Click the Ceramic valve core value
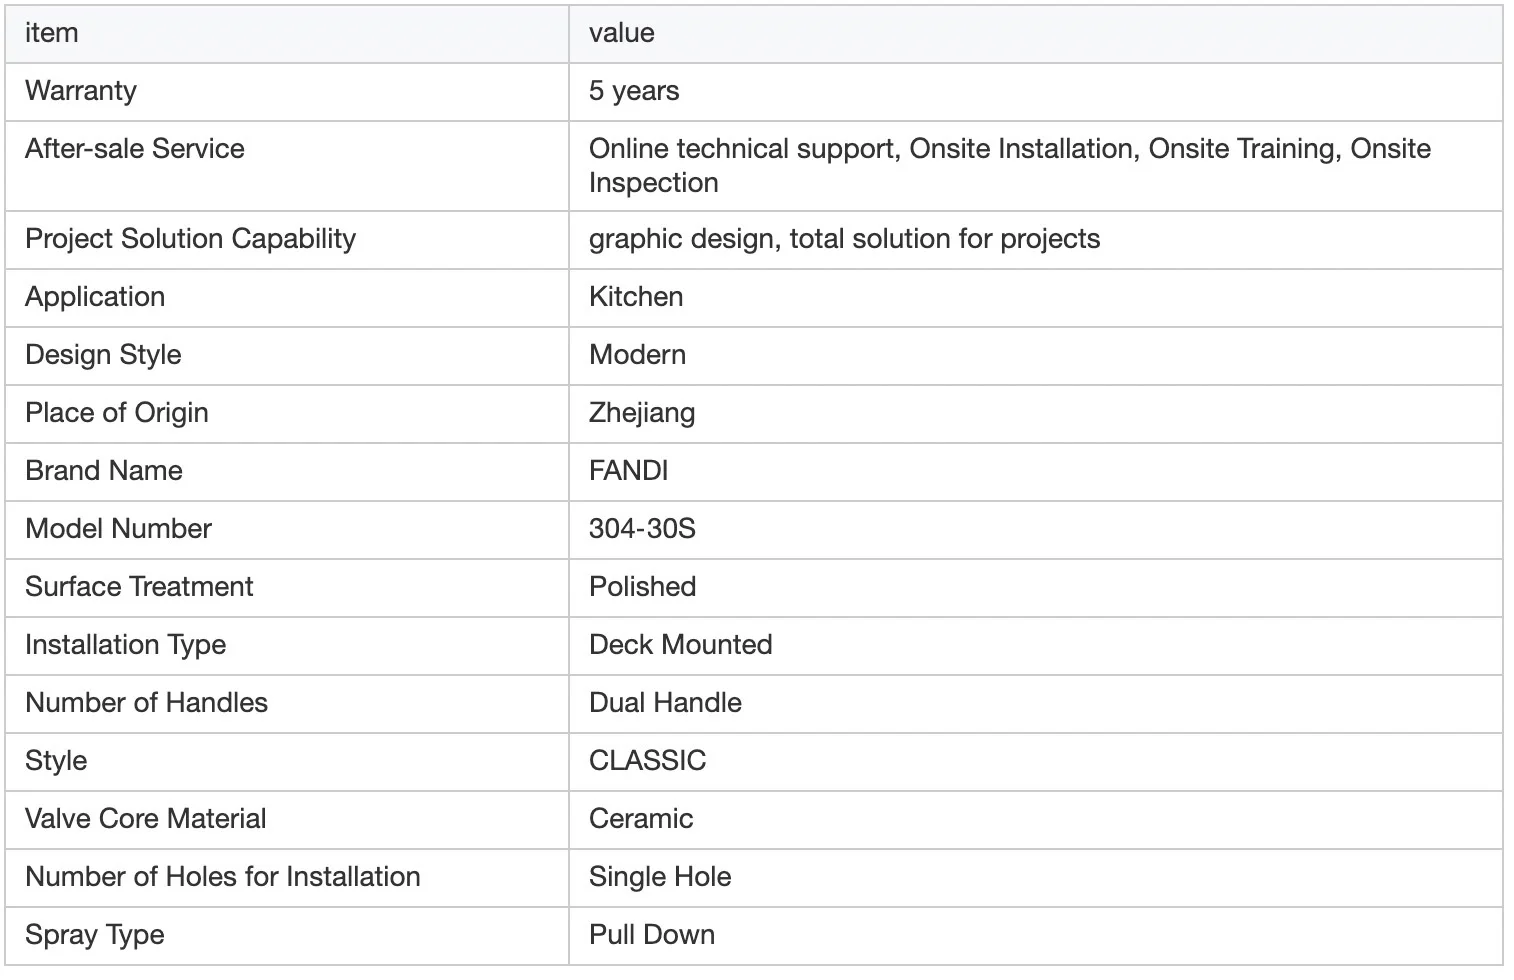Viewport: 1514px width, 980px height. (x=641, y=819)
